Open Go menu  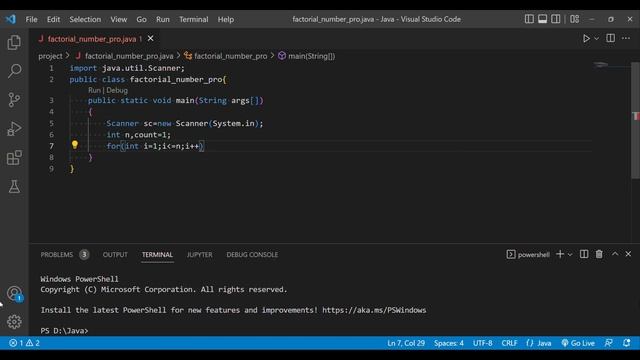point(142,19)
